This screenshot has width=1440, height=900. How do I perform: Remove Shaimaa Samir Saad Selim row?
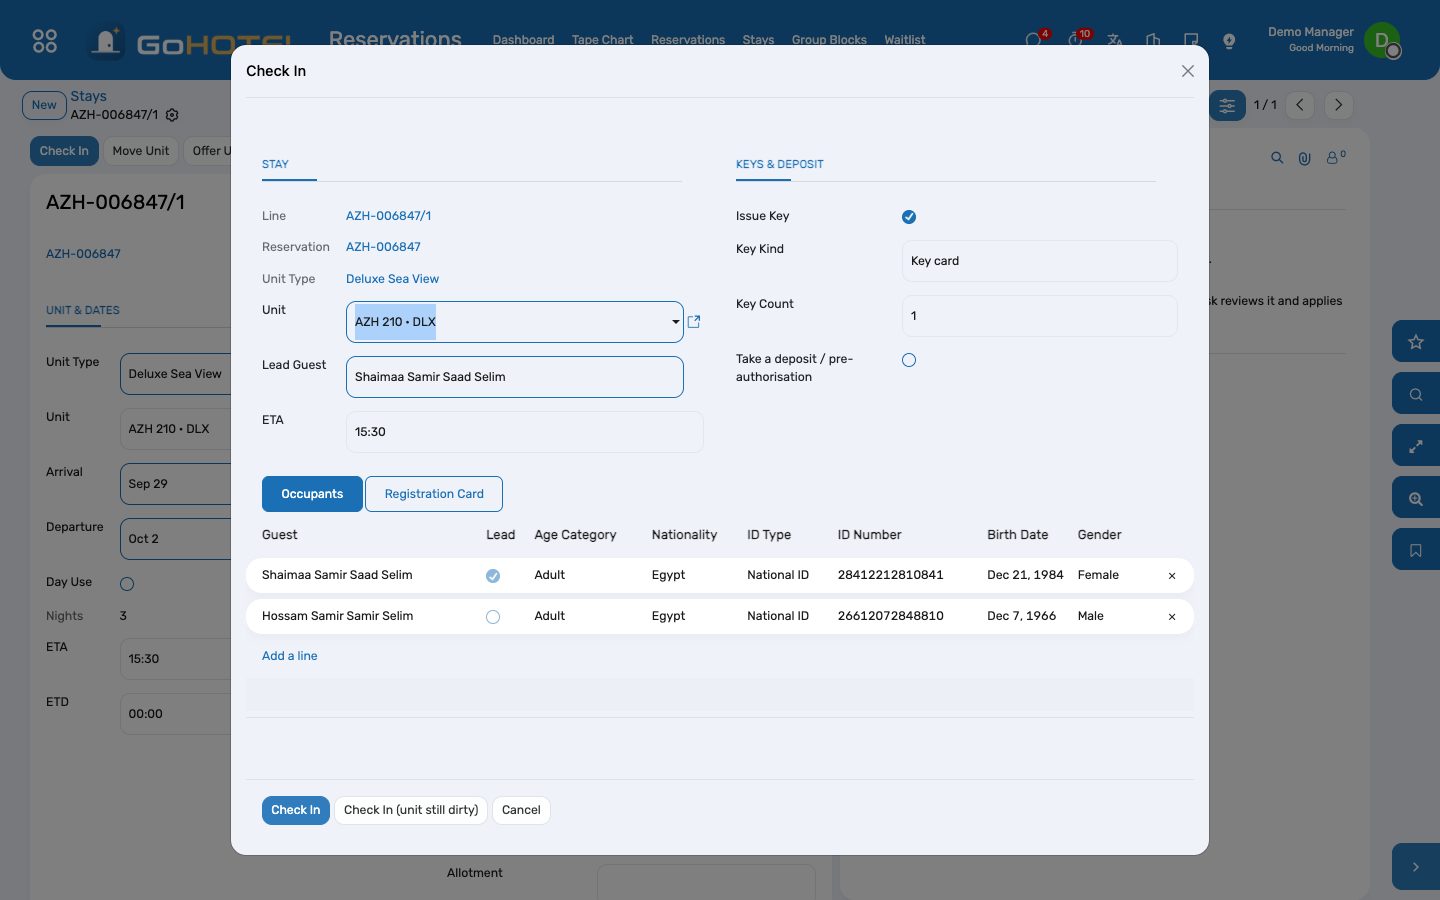click(x=1172, y=576)
